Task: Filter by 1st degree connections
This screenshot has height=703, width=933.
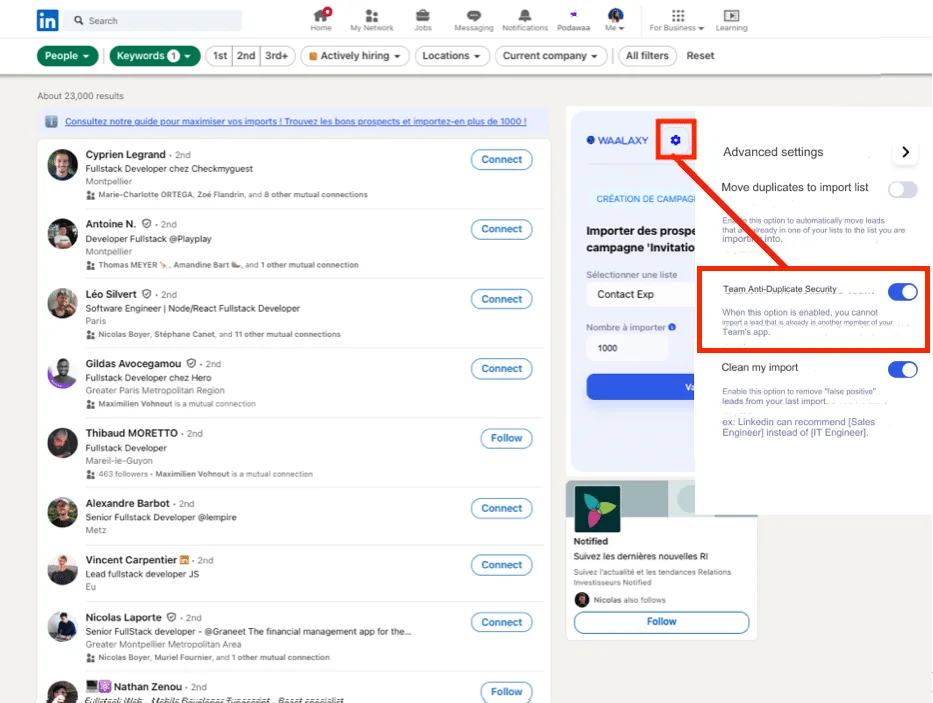Action: (x=220, y=55)
